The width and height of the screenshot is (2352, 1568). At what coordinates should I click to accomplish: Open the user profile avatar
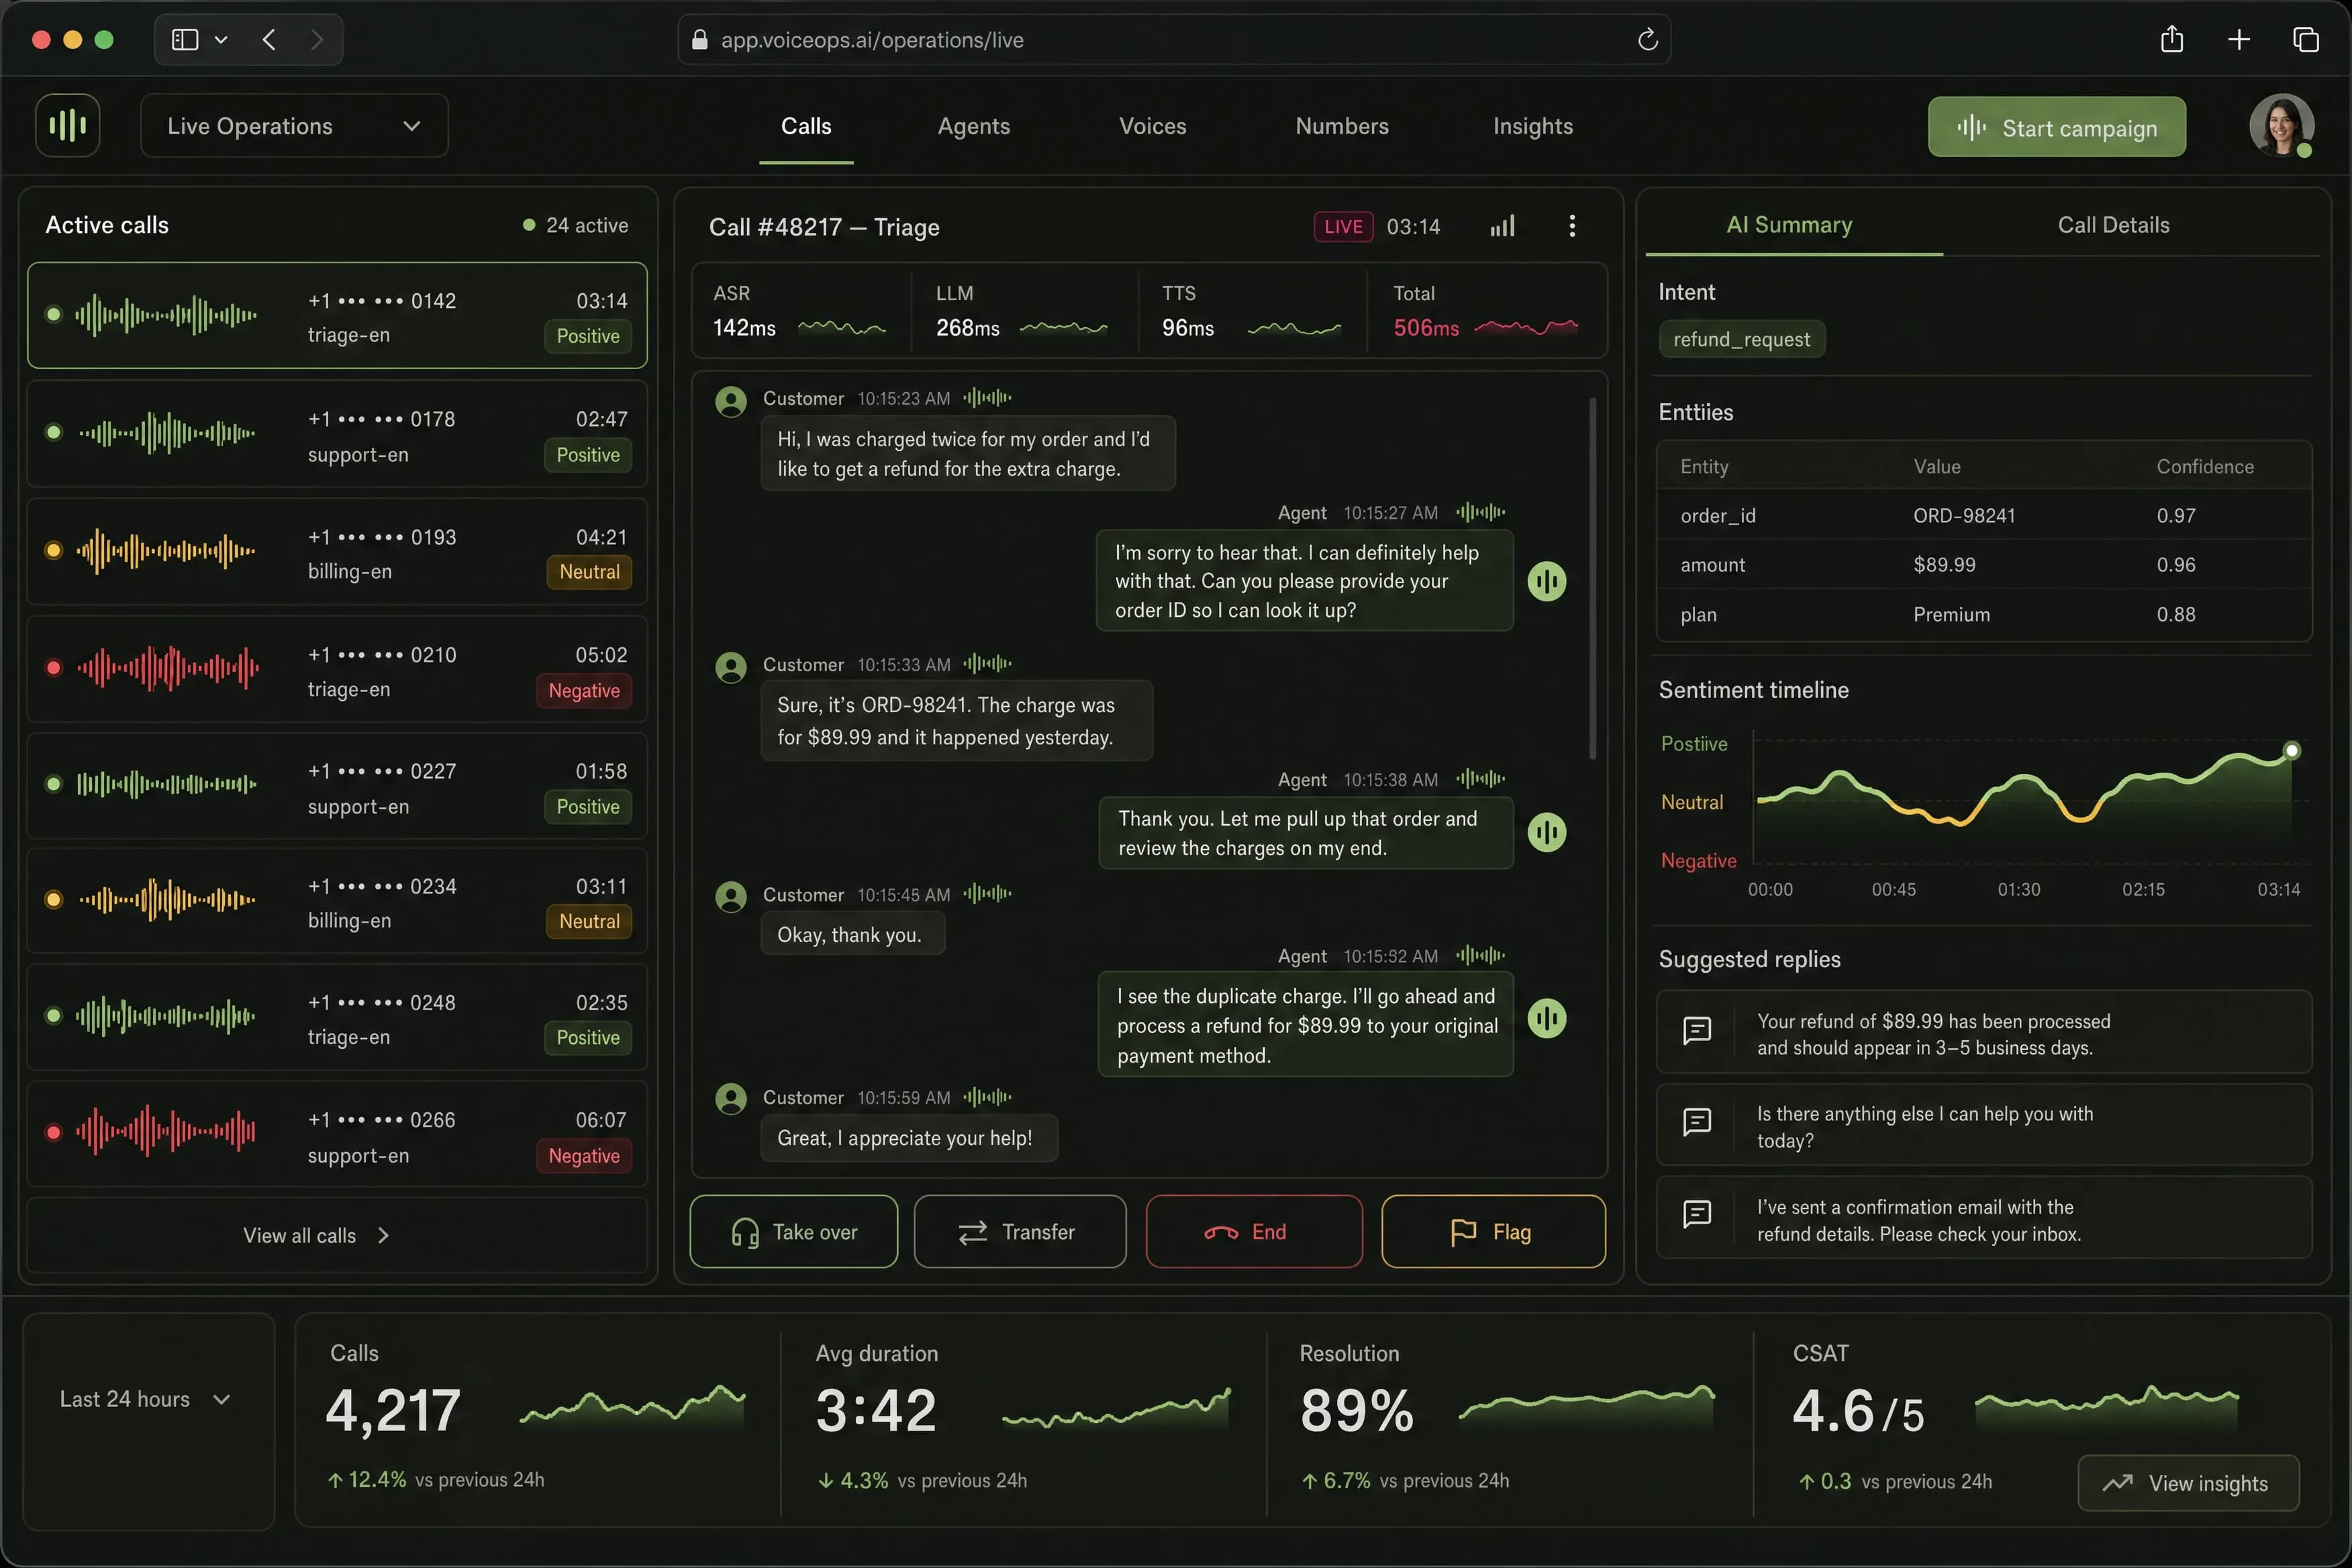pyautogui.click(x=2281, y=126)
